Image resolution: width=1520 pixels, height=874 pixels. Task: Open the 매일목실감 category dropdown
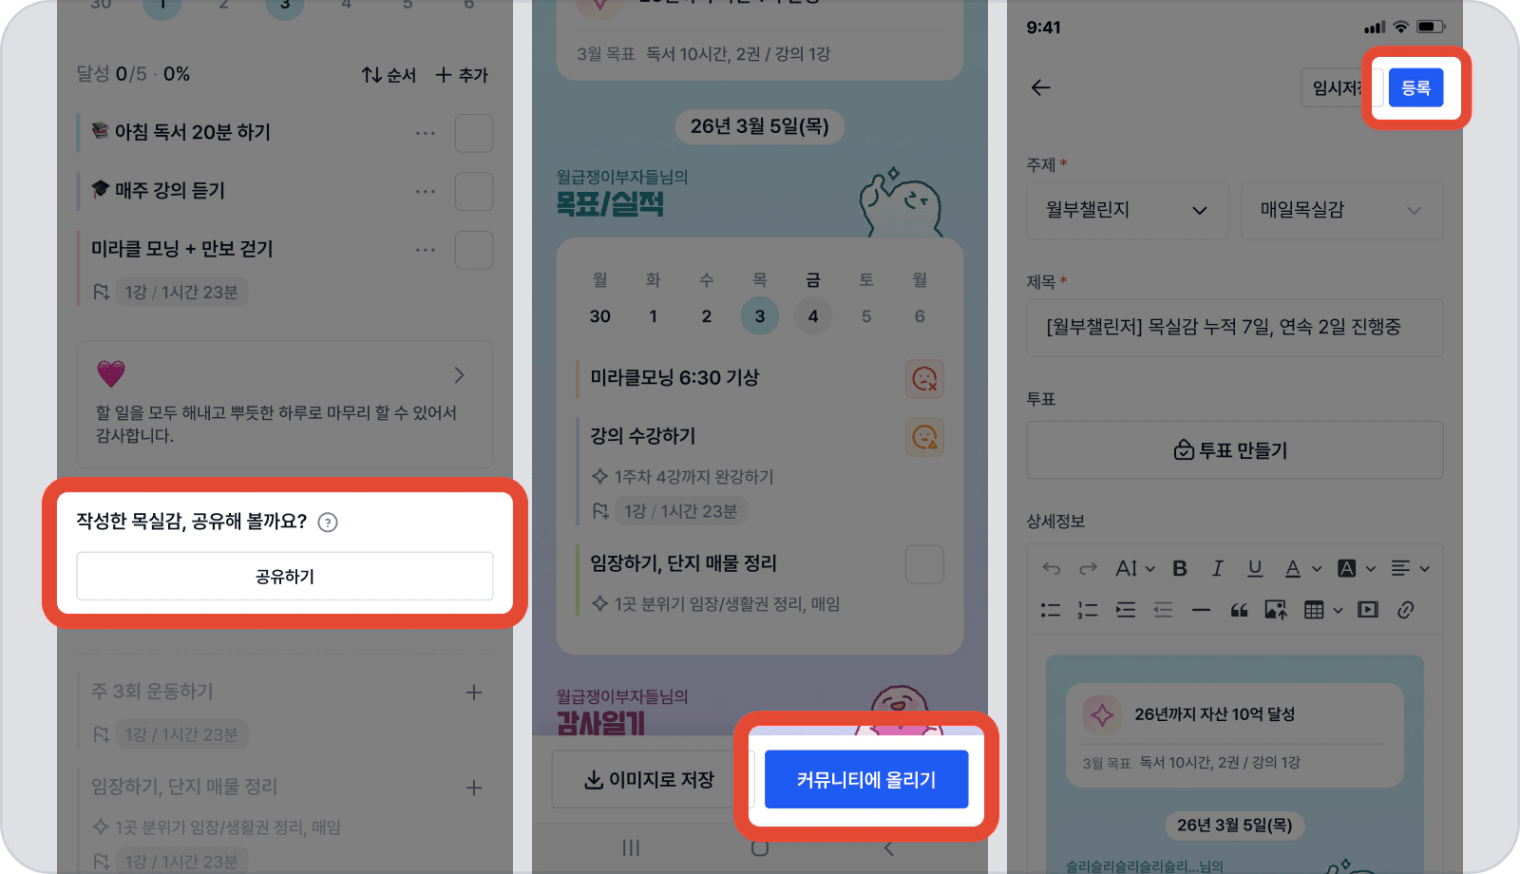point(1342,210)
